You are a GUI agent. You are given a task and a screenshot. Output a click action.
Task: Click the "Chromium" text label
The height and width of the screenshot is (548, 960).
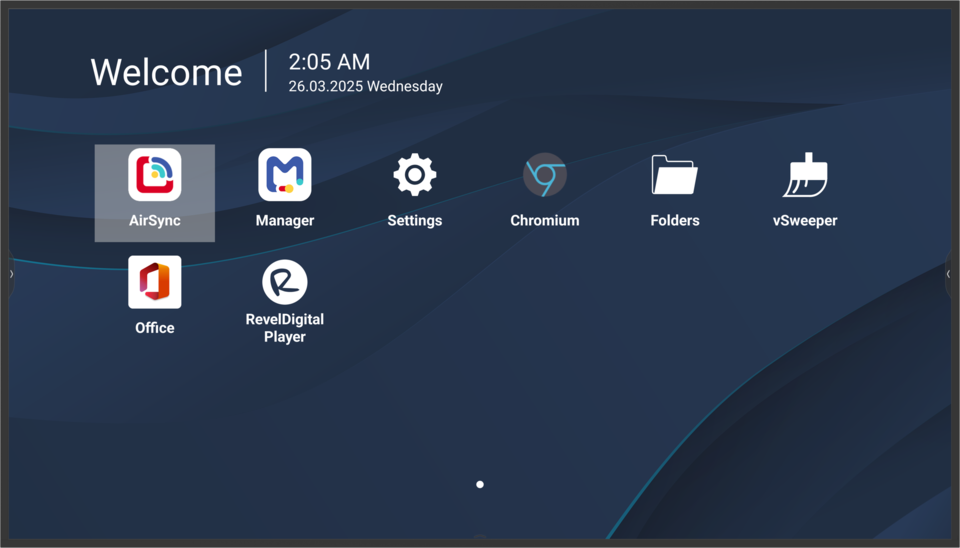point(545,221)
